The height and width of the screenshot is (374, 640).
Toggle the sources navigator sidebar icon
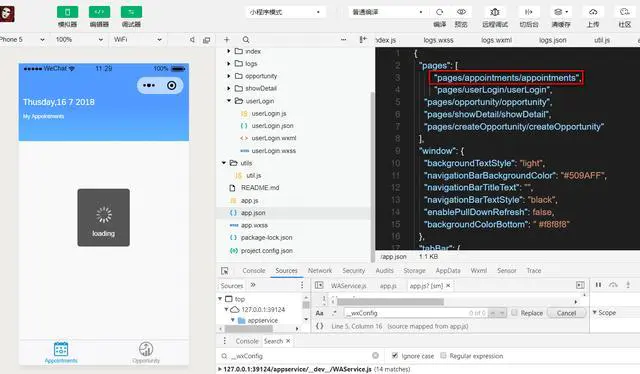(x=319, y=285)
